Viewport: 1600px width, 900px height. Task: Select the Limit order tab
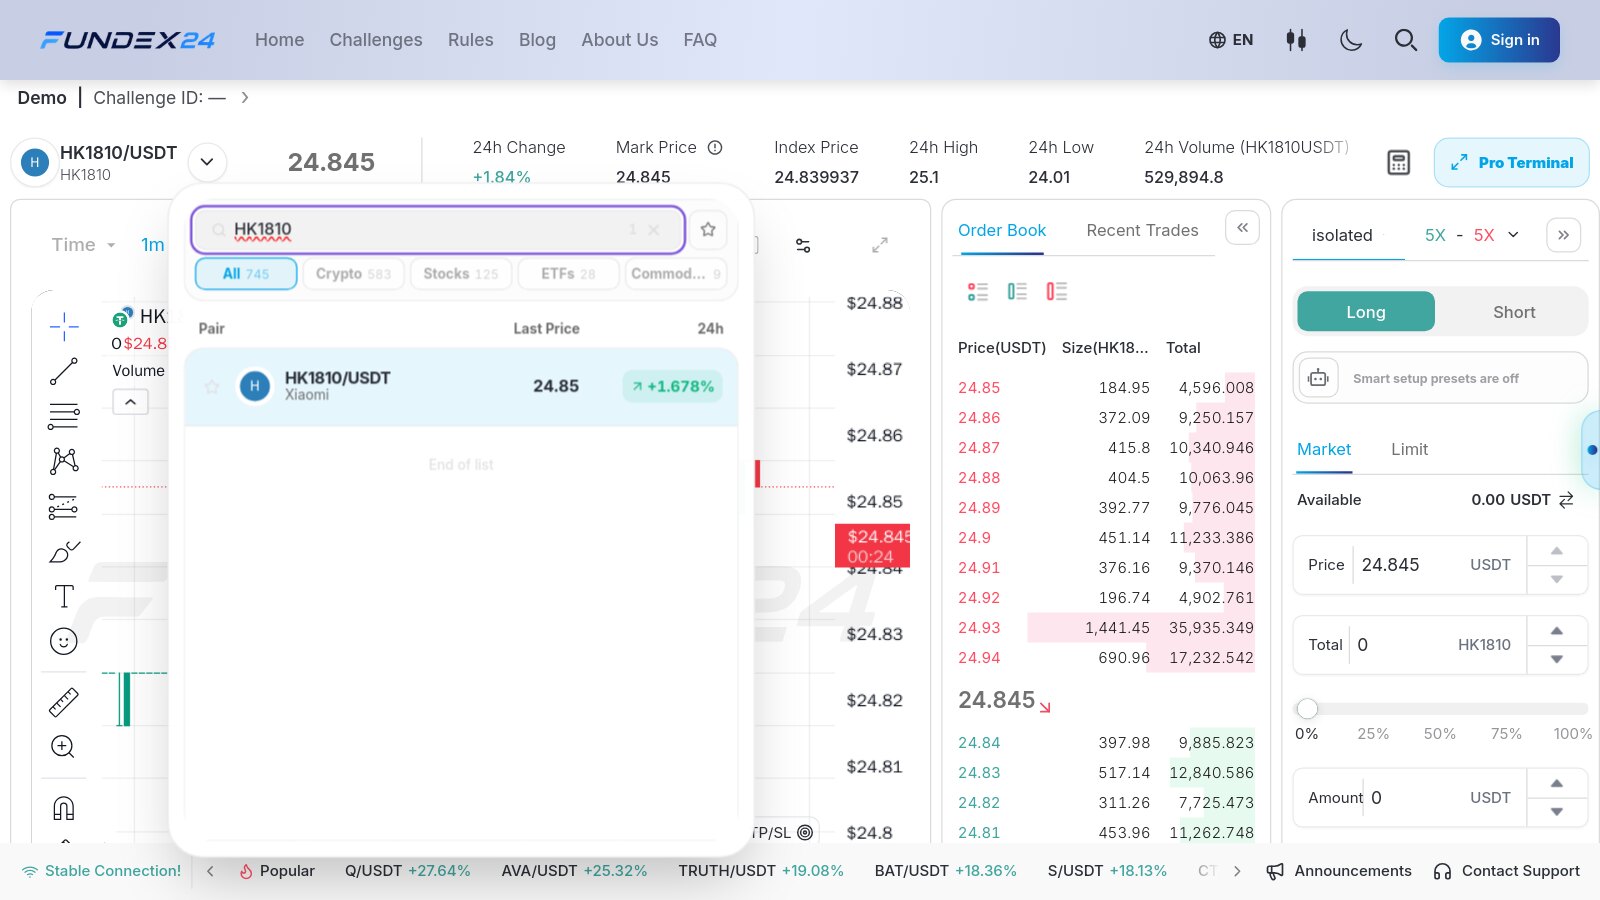pyautogui.click(x=1409, y=450)
